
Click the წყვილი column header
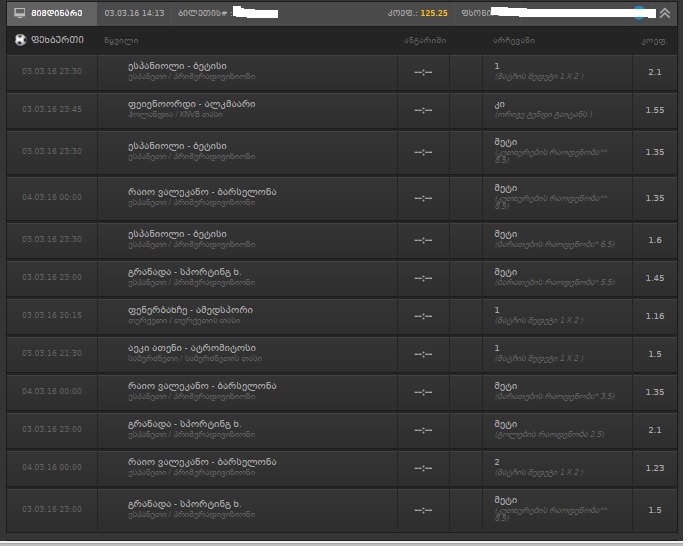121,40
